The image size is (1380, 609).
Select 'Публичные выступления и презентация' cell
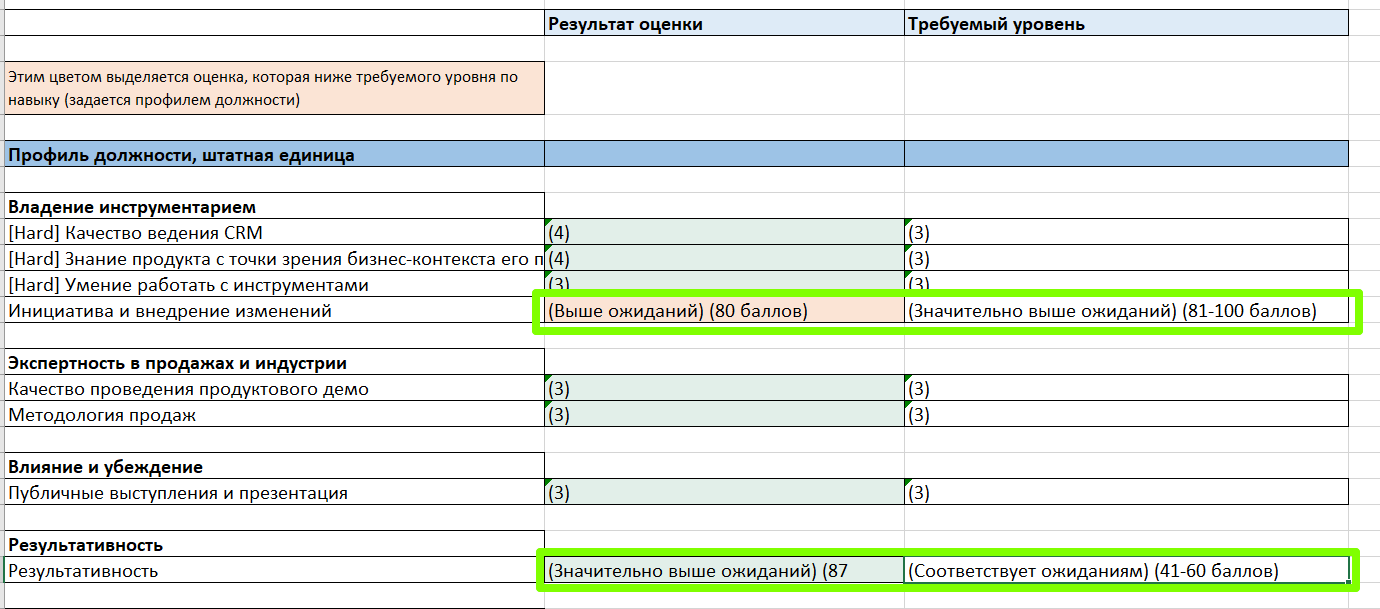click(275, 492)
